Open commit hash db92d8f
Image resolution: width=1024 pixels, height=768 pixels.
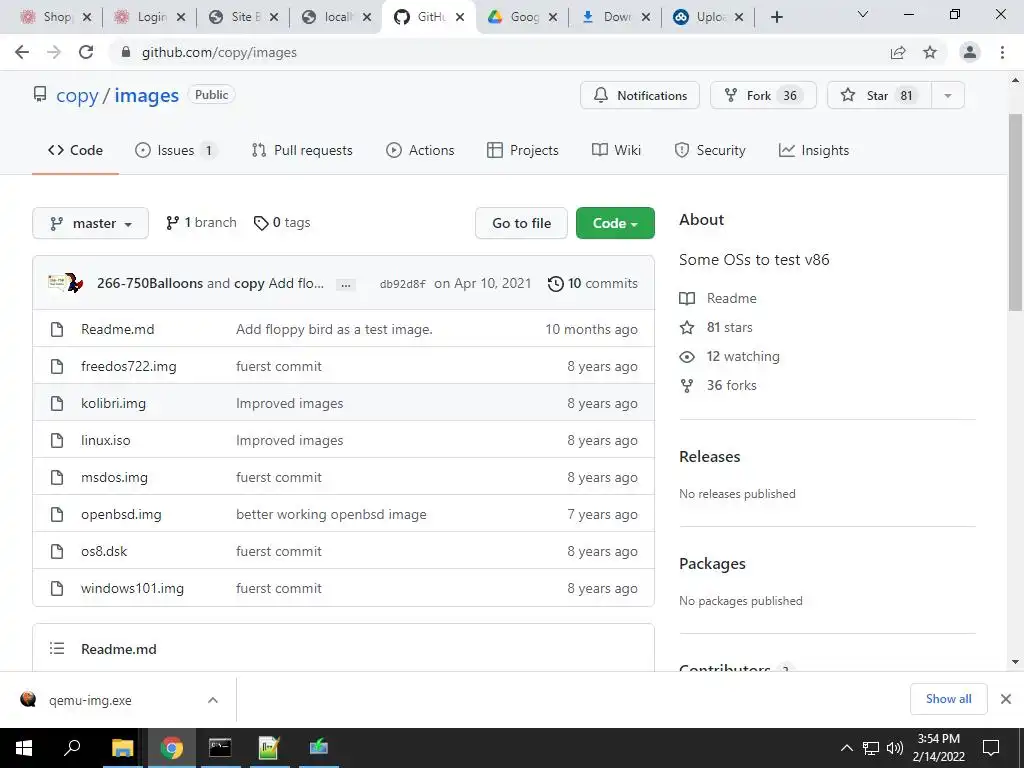click(x=402, y=284)
